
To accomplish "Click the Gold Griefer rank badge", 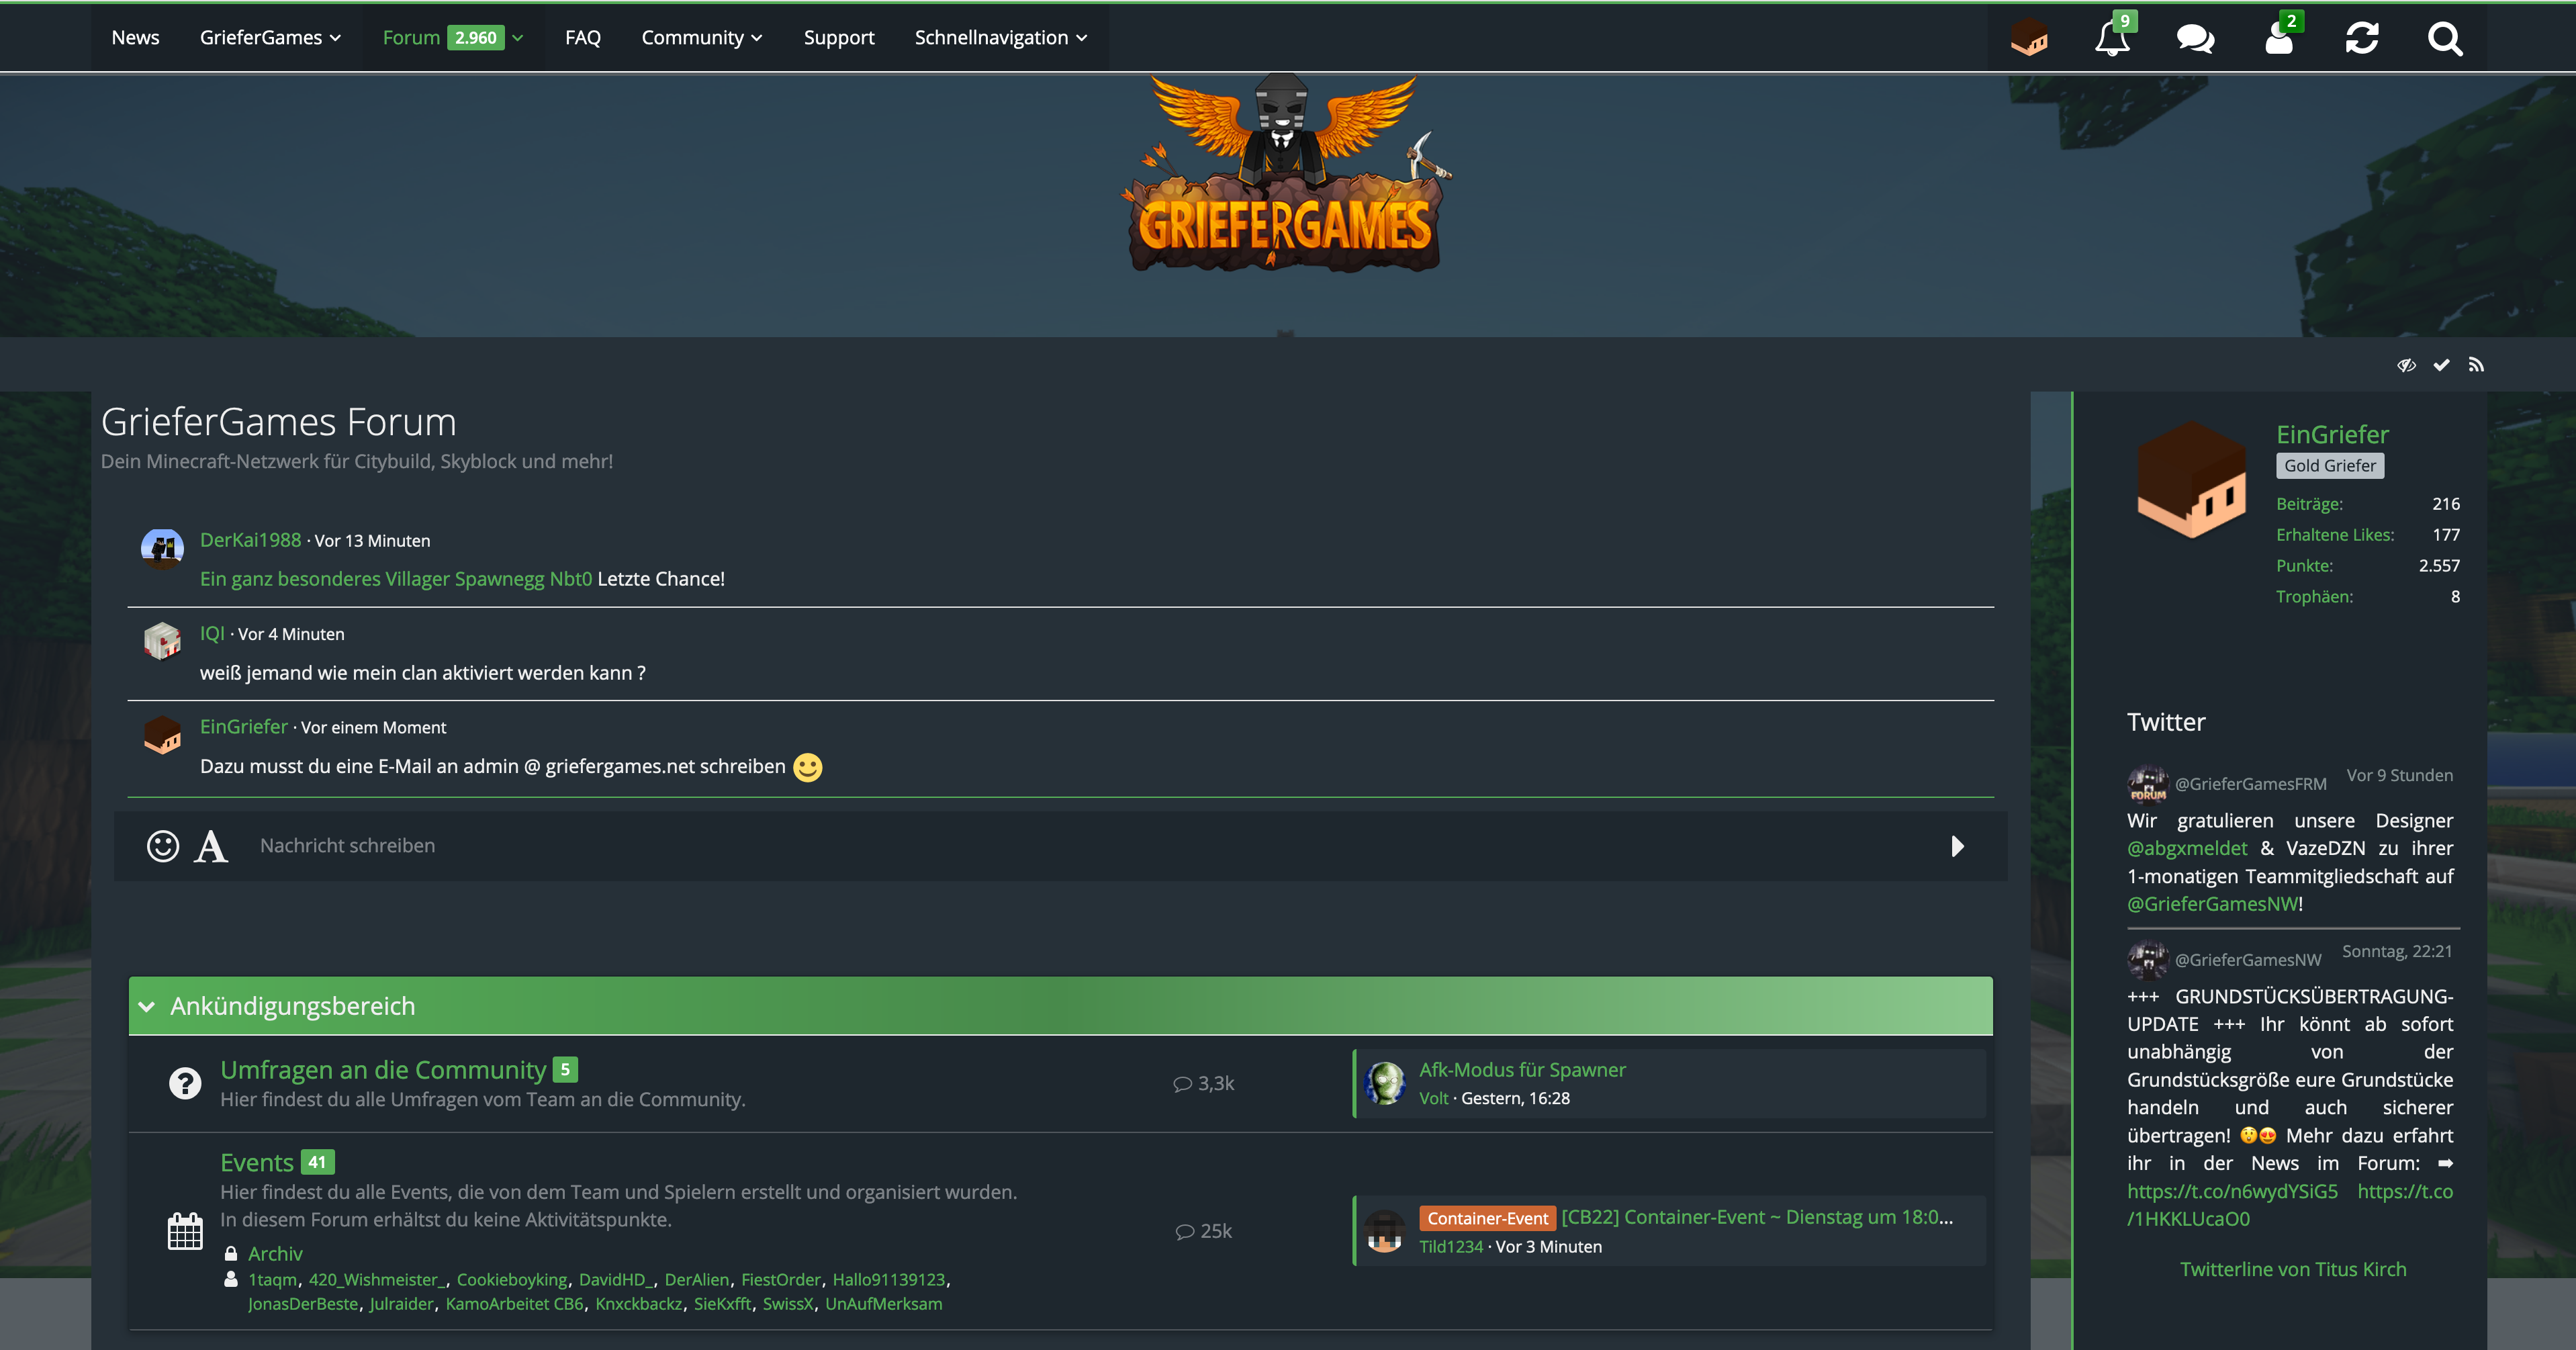I will point(2330,466).
